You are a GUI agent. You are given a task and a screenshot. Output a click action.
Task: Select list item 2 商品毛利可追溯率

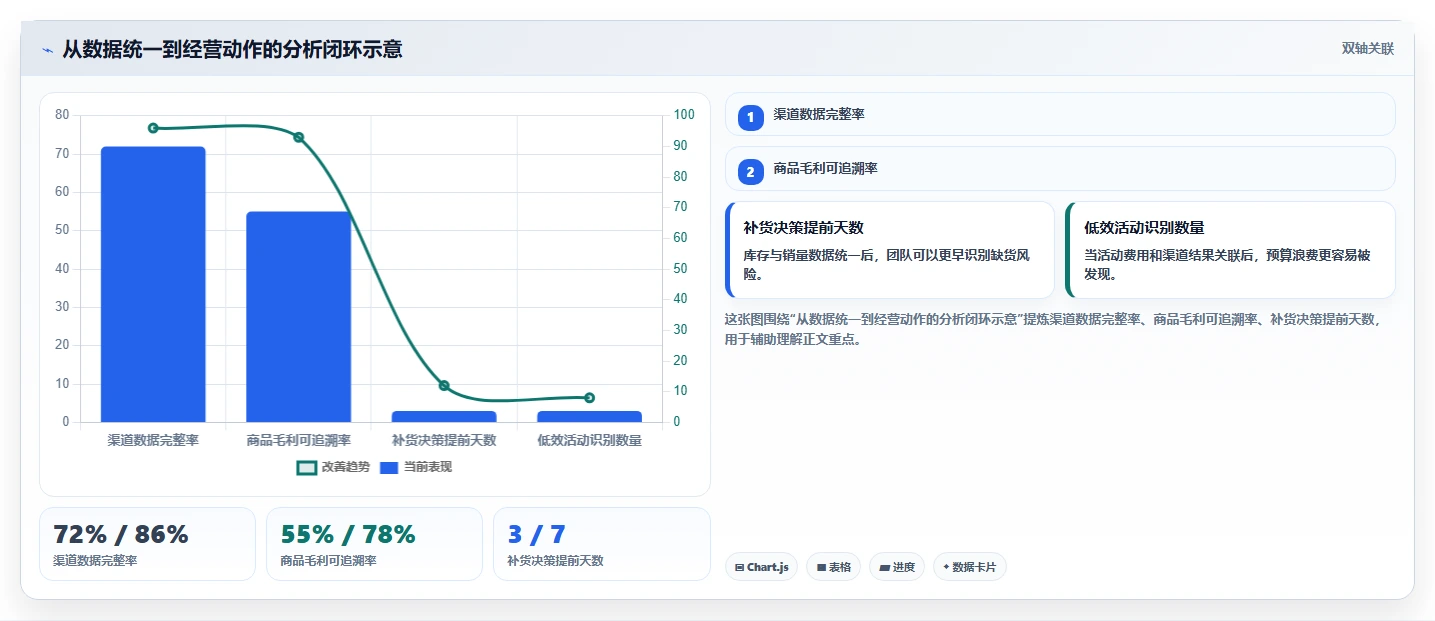pyautogui.click(x=1060, y=169)
